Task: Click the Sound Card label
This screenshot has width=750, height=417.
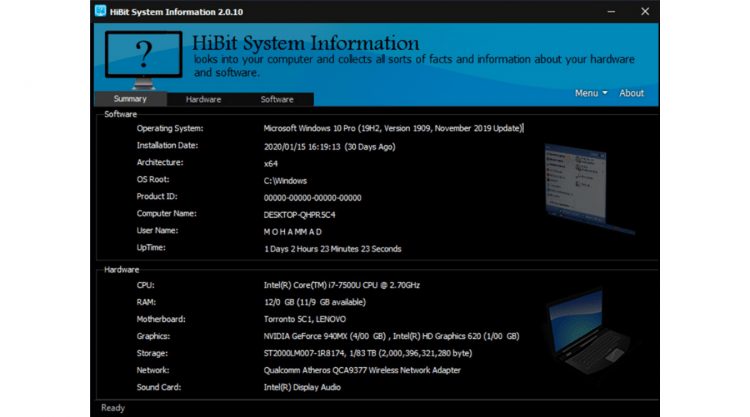Action: pyautogui.click(x=159, y=387)
